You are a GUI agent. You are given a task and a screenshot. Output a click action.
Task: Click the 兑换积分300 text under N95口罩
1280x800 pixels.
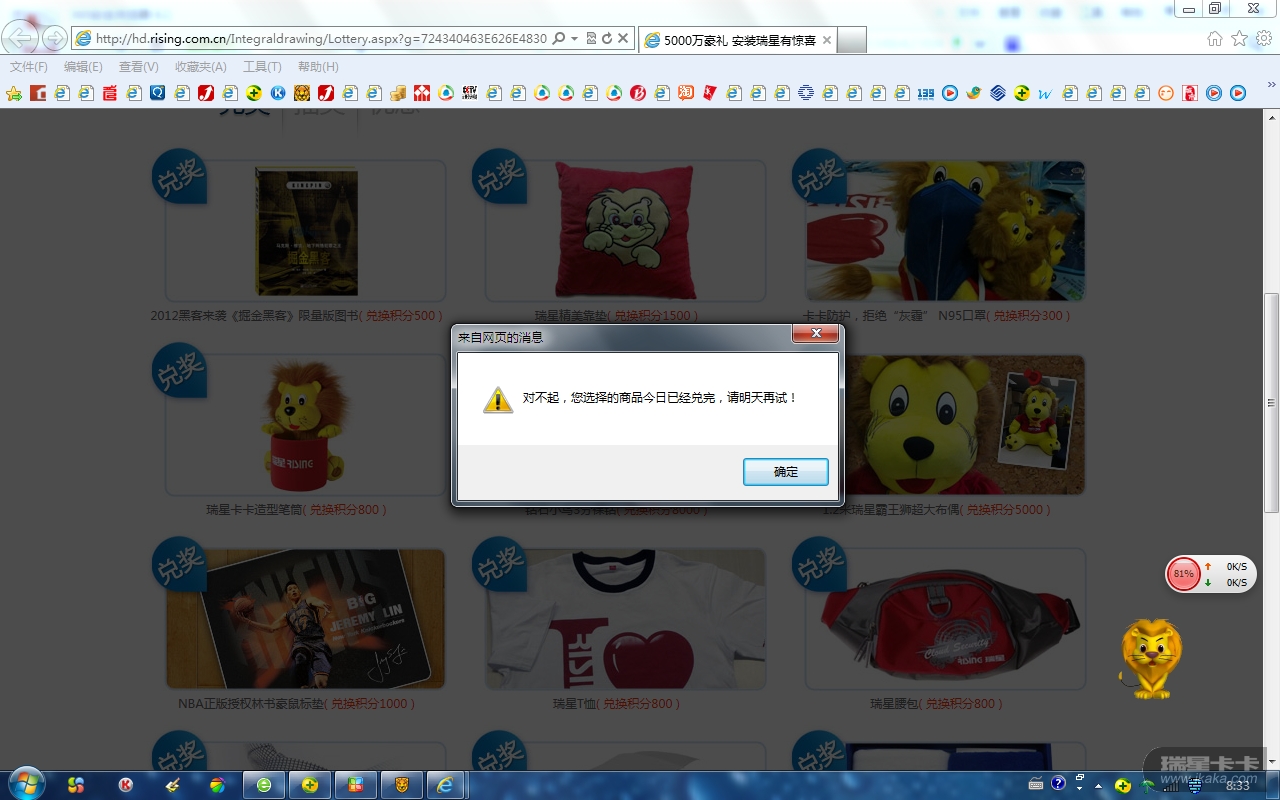[1029, 316]
